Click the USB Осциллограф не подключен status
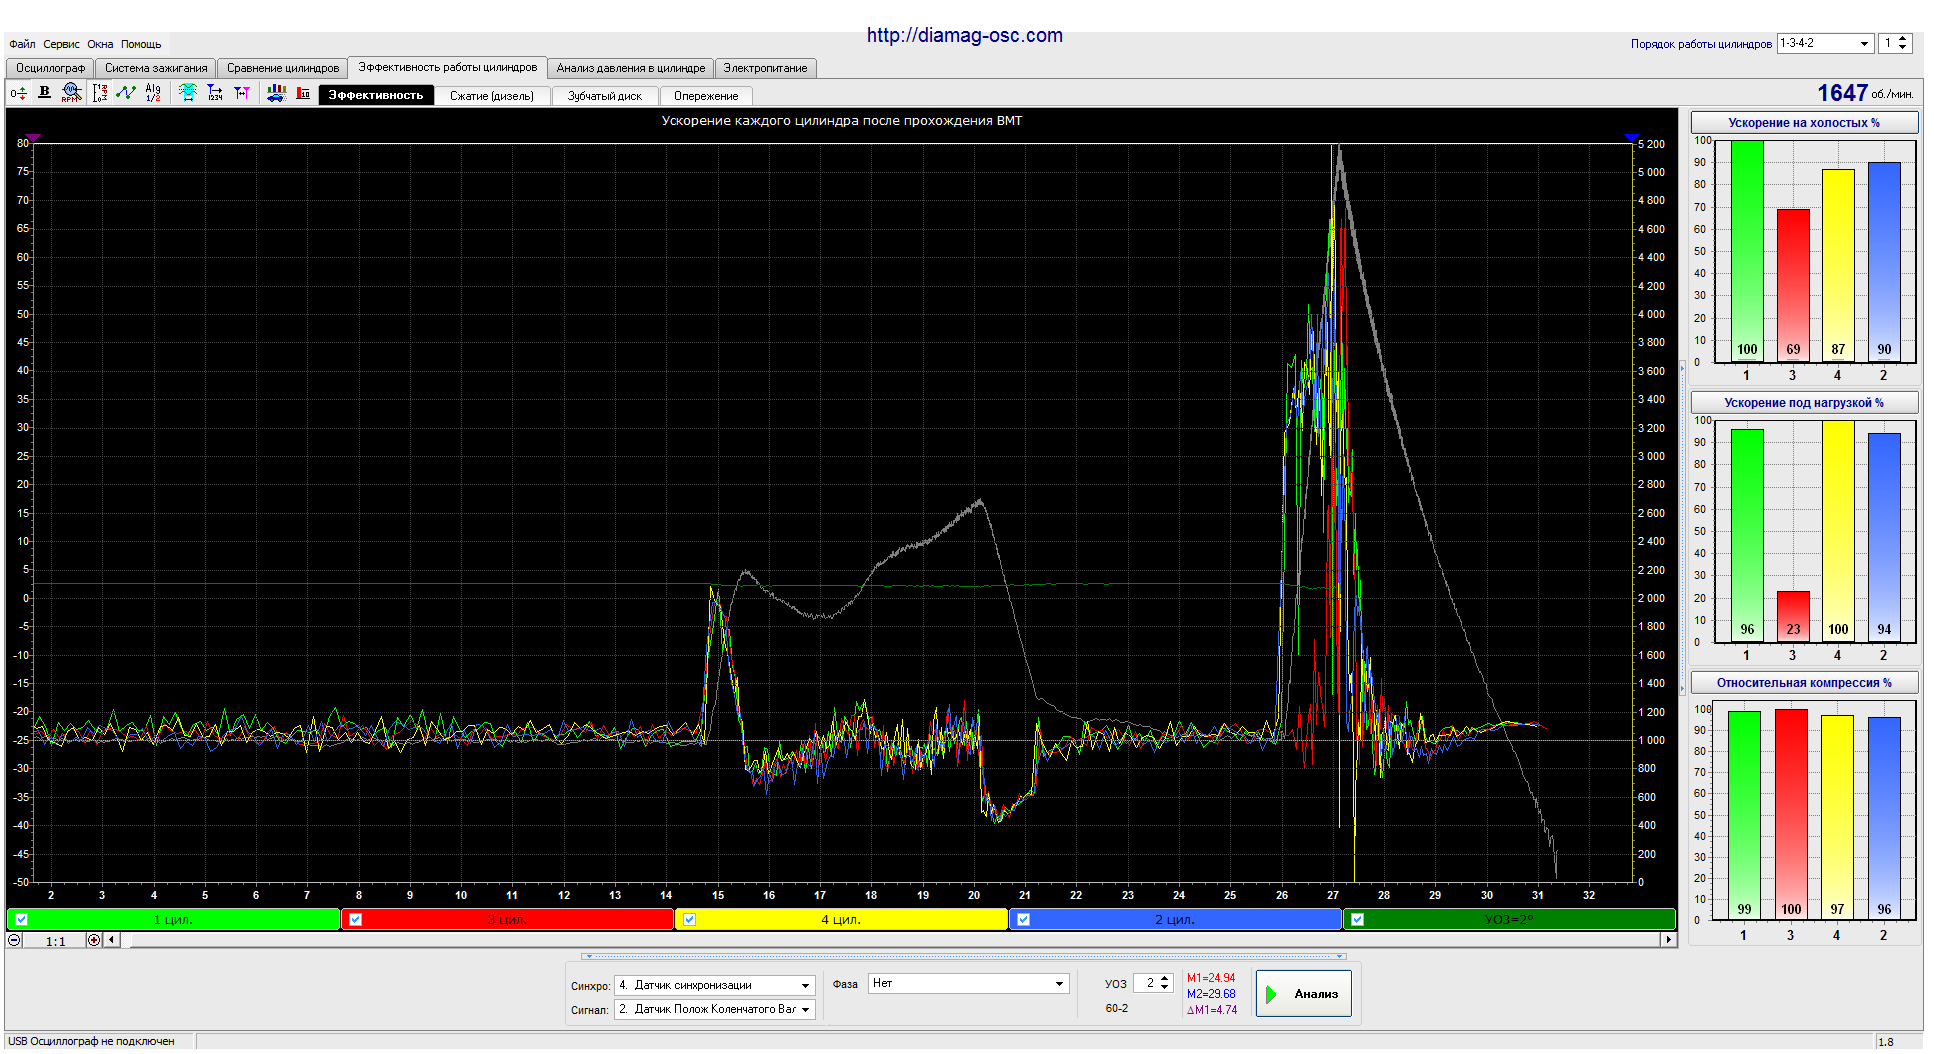This screenshot has height=1054, width=1934. 91,1042
